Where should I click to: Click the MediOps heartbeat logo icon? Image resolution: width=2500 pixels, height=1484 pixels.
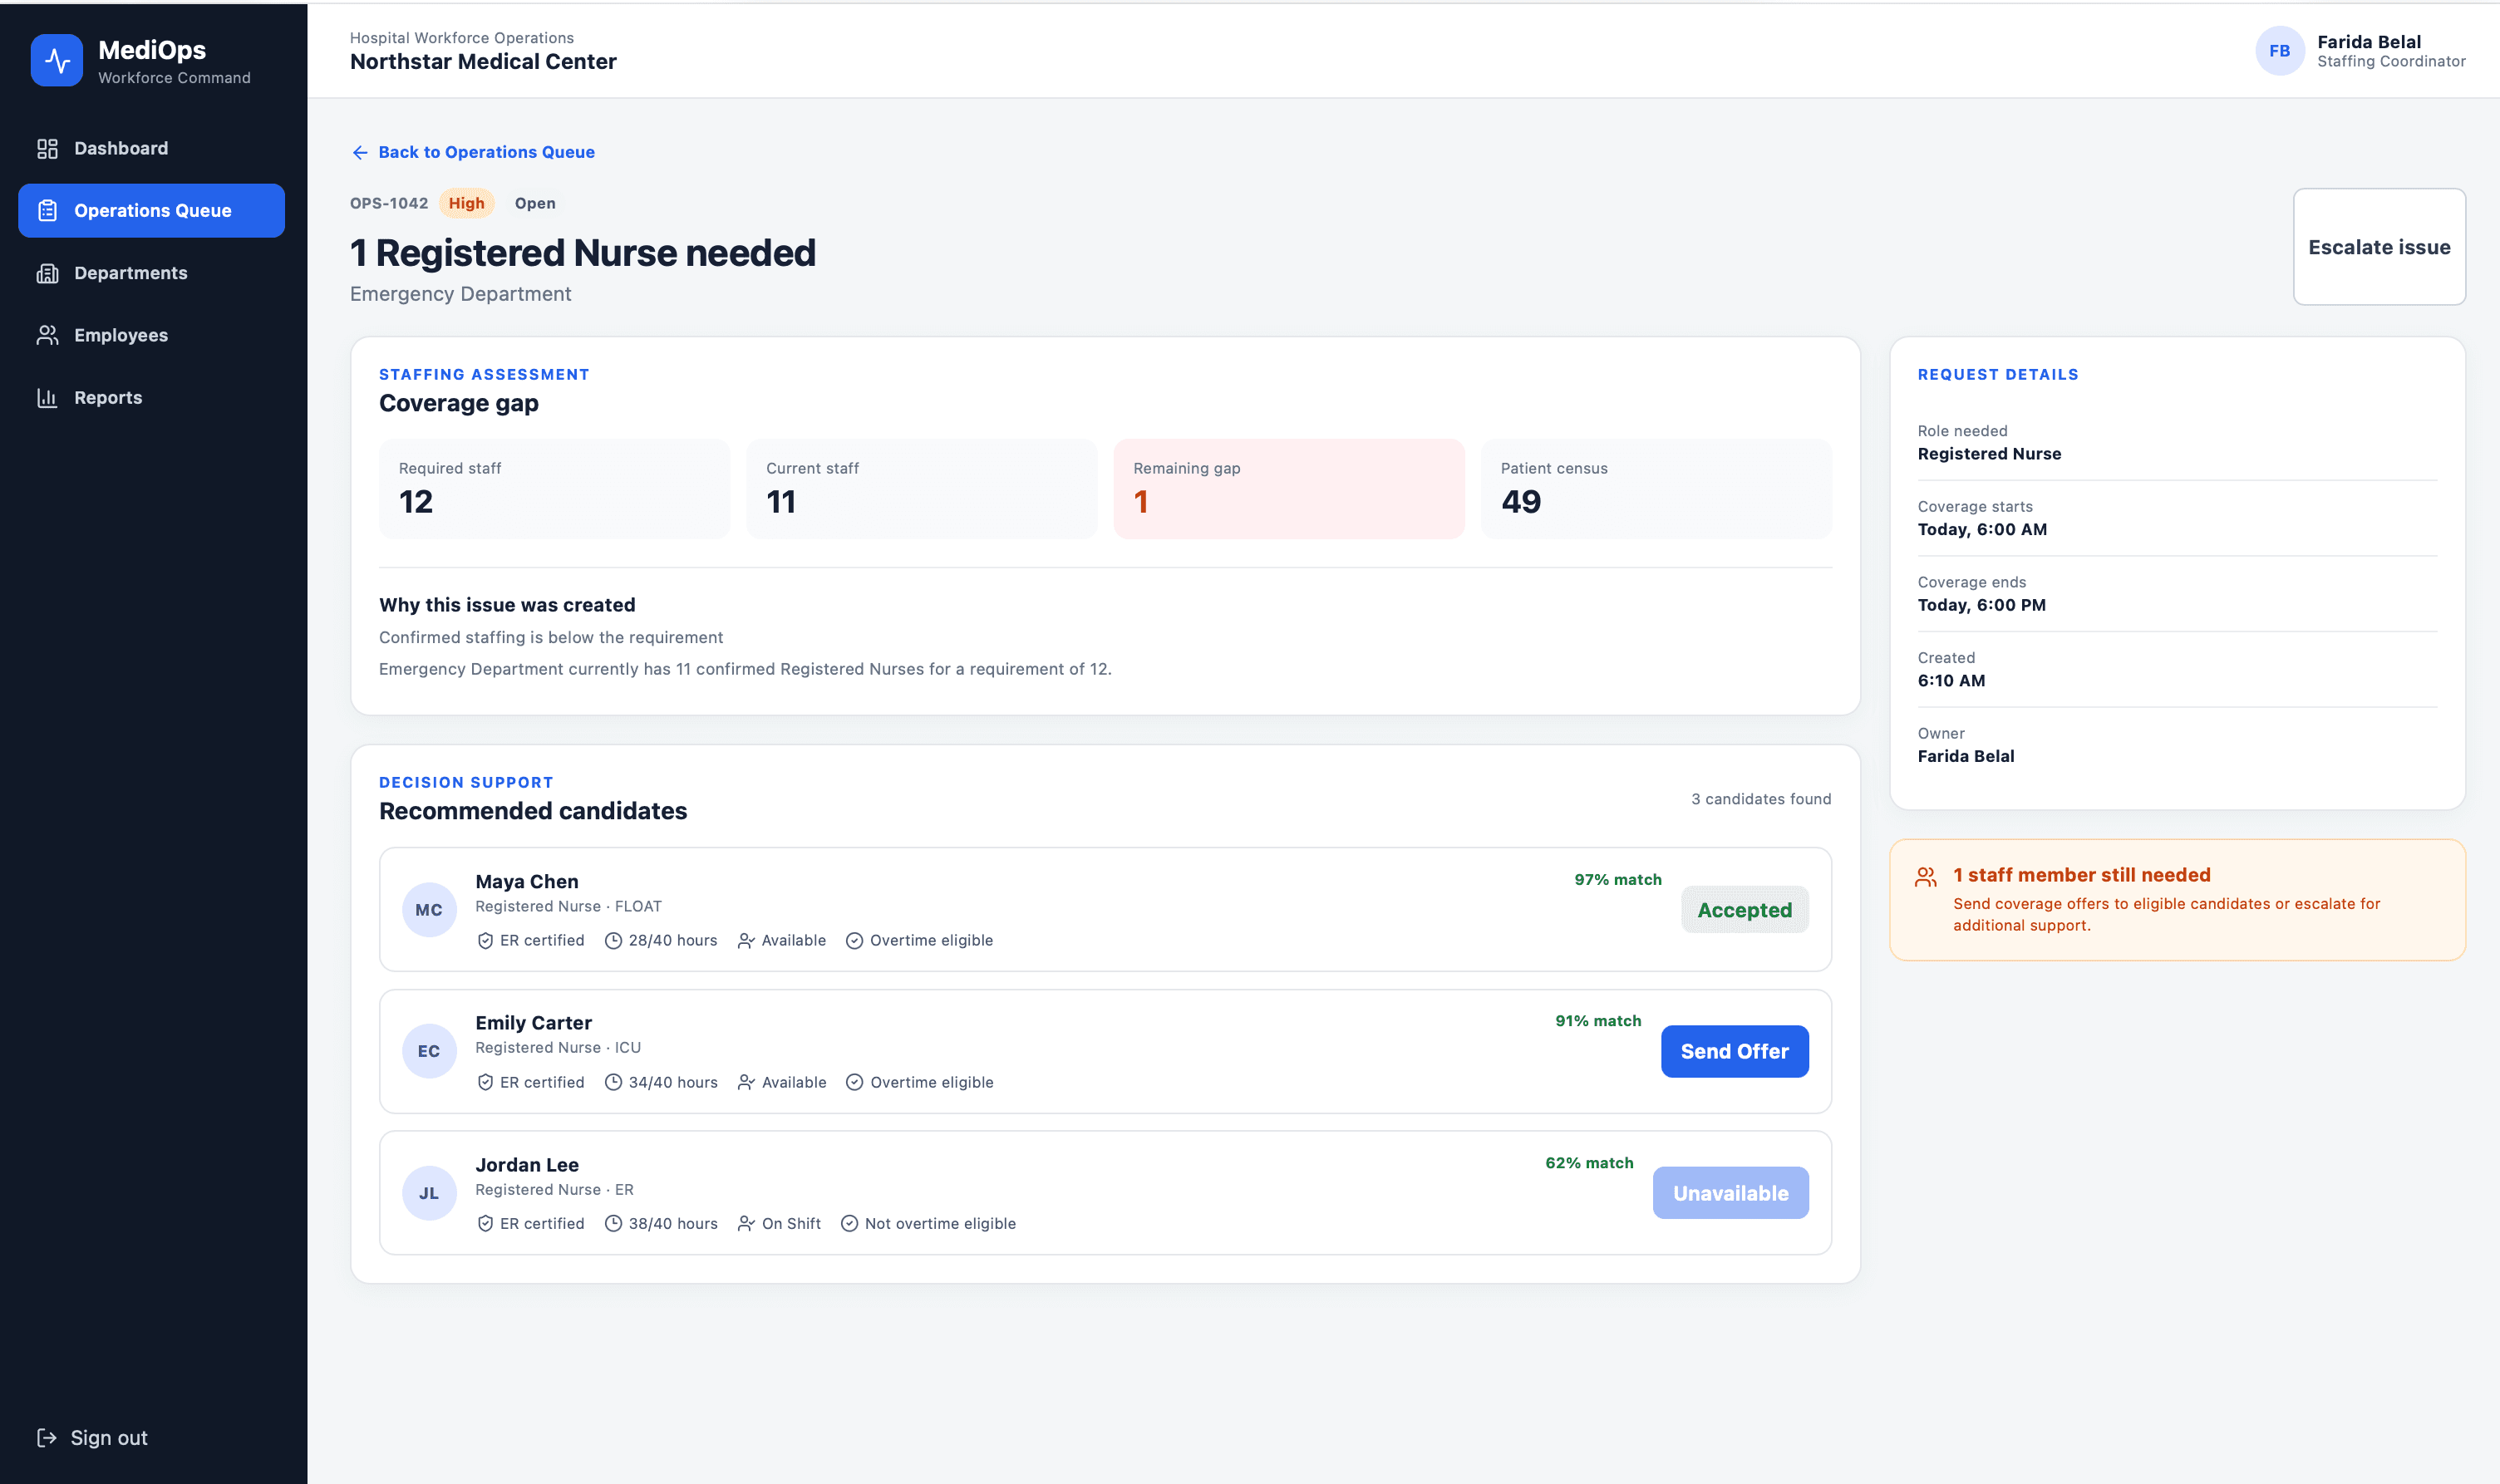coord(57,61)
